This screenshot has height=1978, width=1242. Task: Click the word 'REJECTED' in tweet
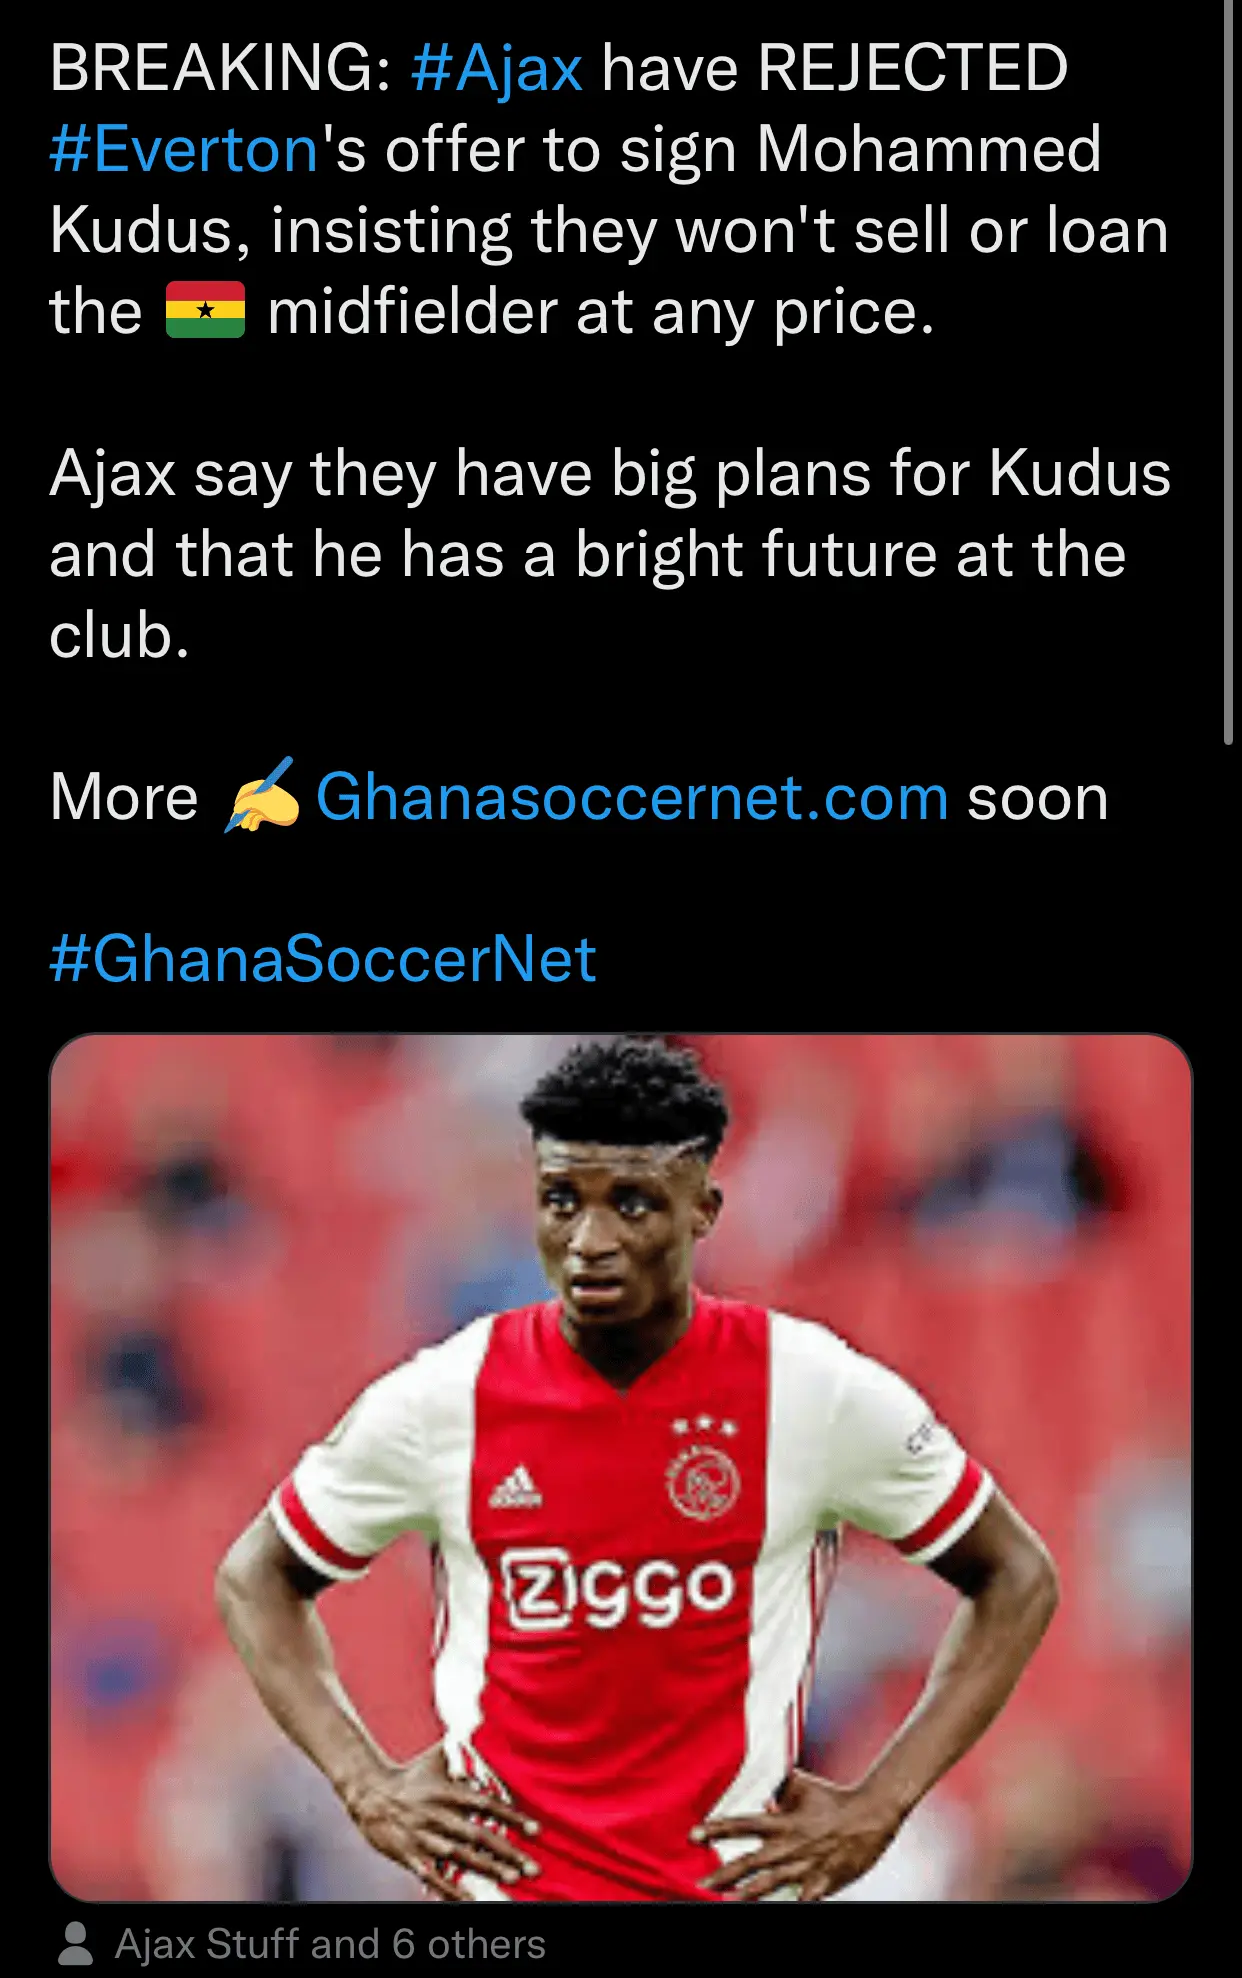(x=913, y=69)
